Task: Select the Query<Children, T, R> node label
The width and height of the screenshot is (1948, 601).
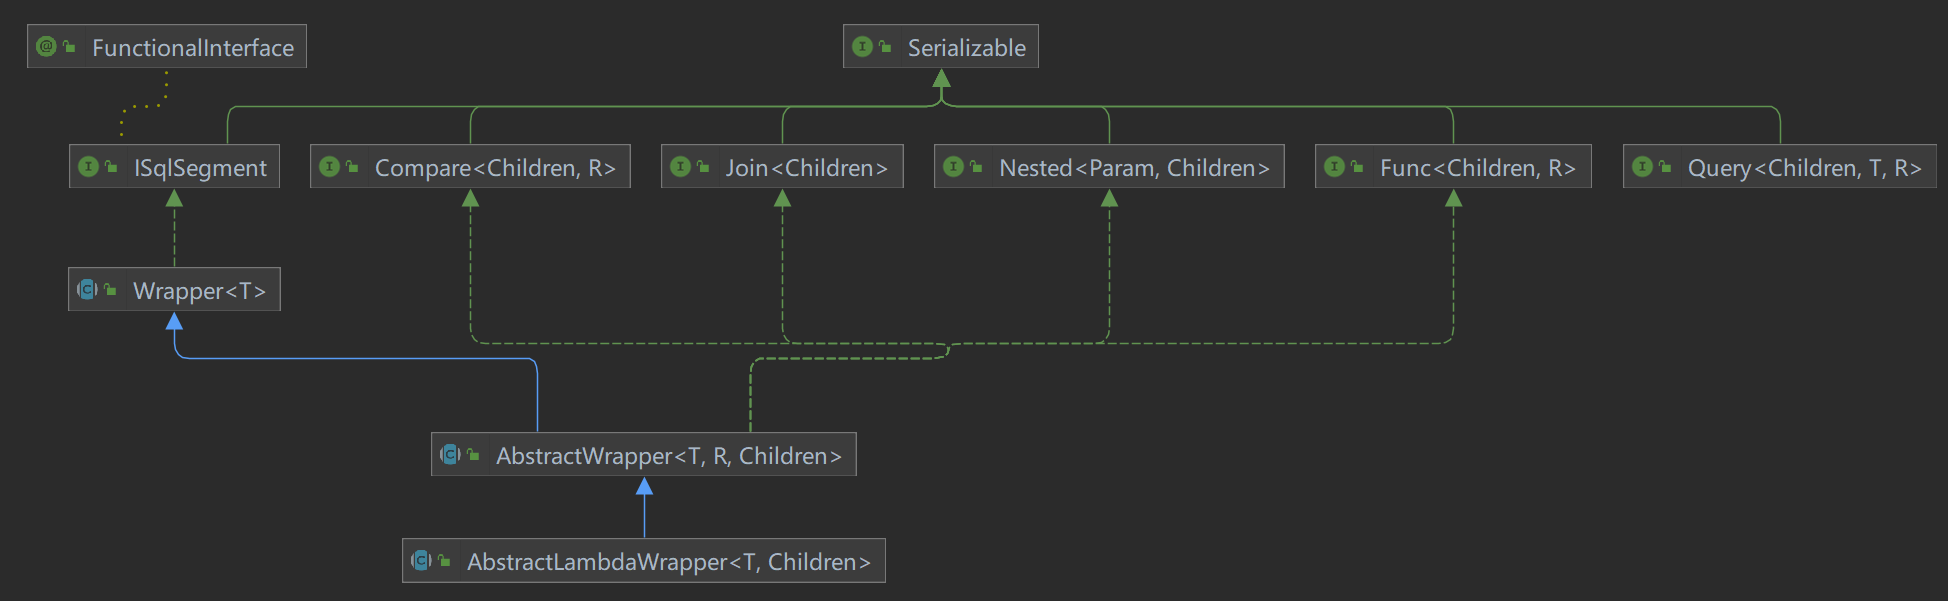Action: [x=1804, y=168]
